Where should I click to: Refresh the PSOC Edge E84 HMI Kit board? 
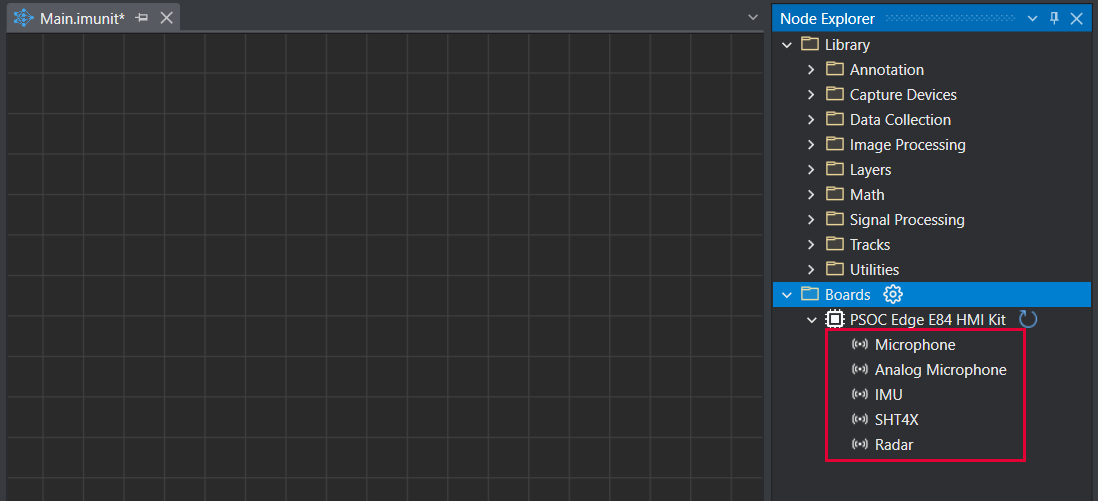pyautogui.click(x=1028, y=320)
